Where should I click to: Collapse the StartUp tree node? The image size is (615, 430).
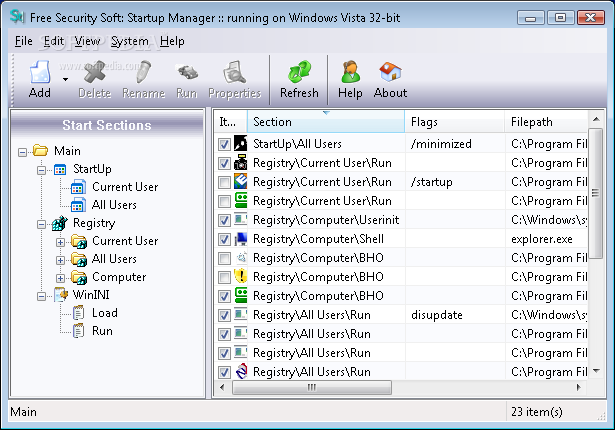coord(42,170)
